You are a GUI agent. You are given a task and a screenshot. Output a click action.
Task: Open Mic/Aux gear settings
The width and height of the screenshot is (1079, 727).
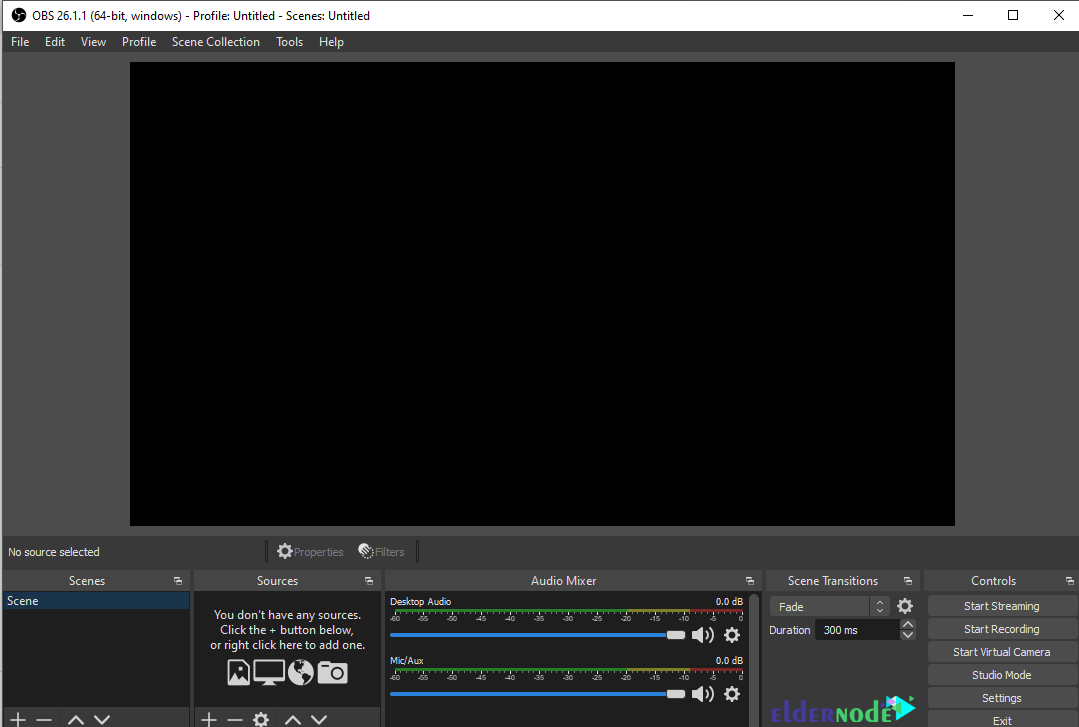point(732,694)
